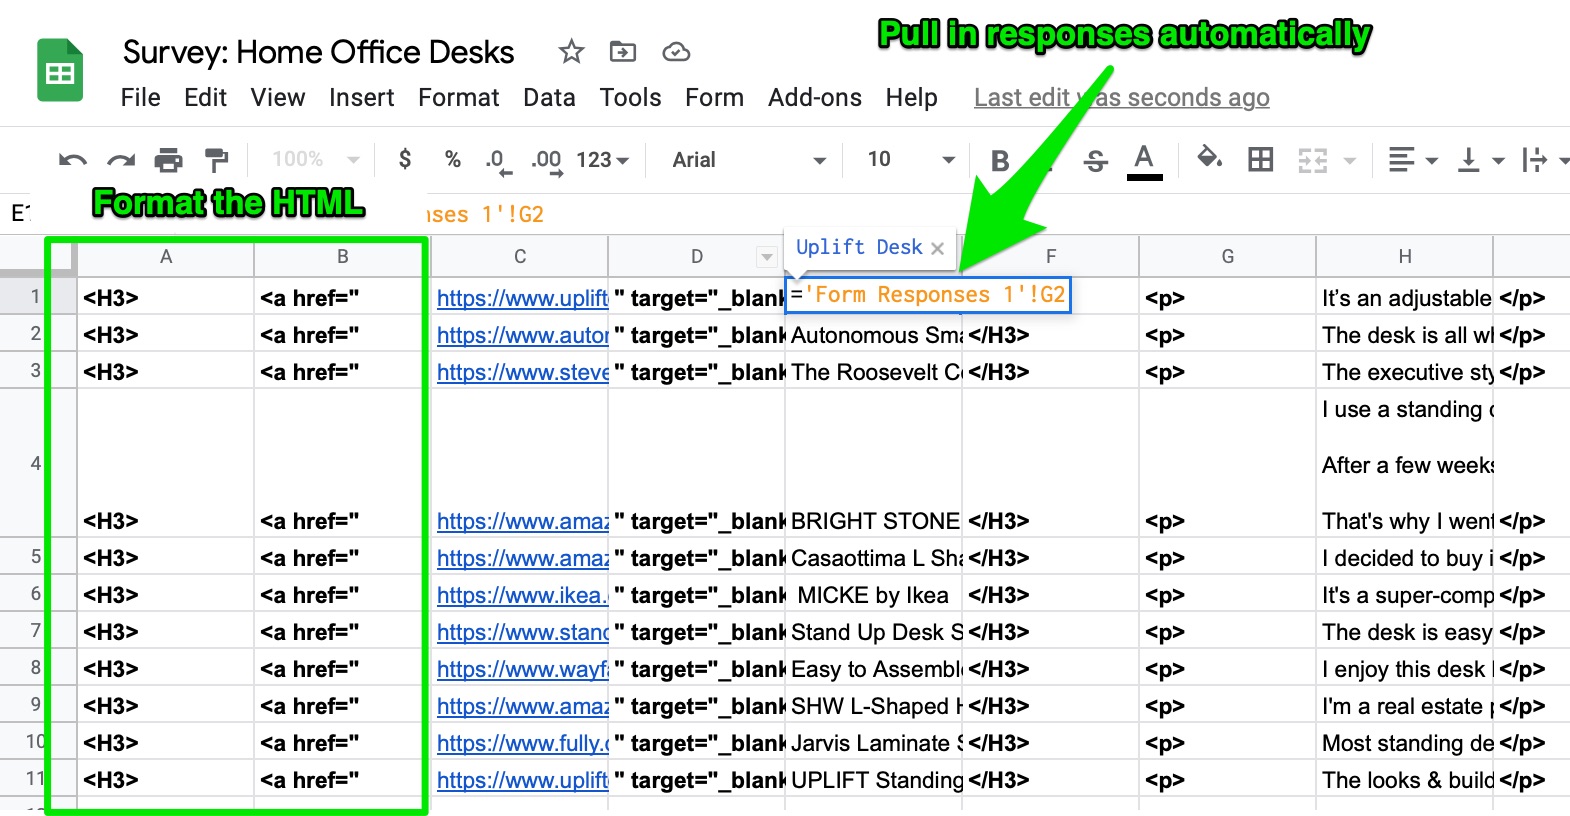Open the last edit history link
This screenshot has height=816, width=1570.
tap(1121, 97)
